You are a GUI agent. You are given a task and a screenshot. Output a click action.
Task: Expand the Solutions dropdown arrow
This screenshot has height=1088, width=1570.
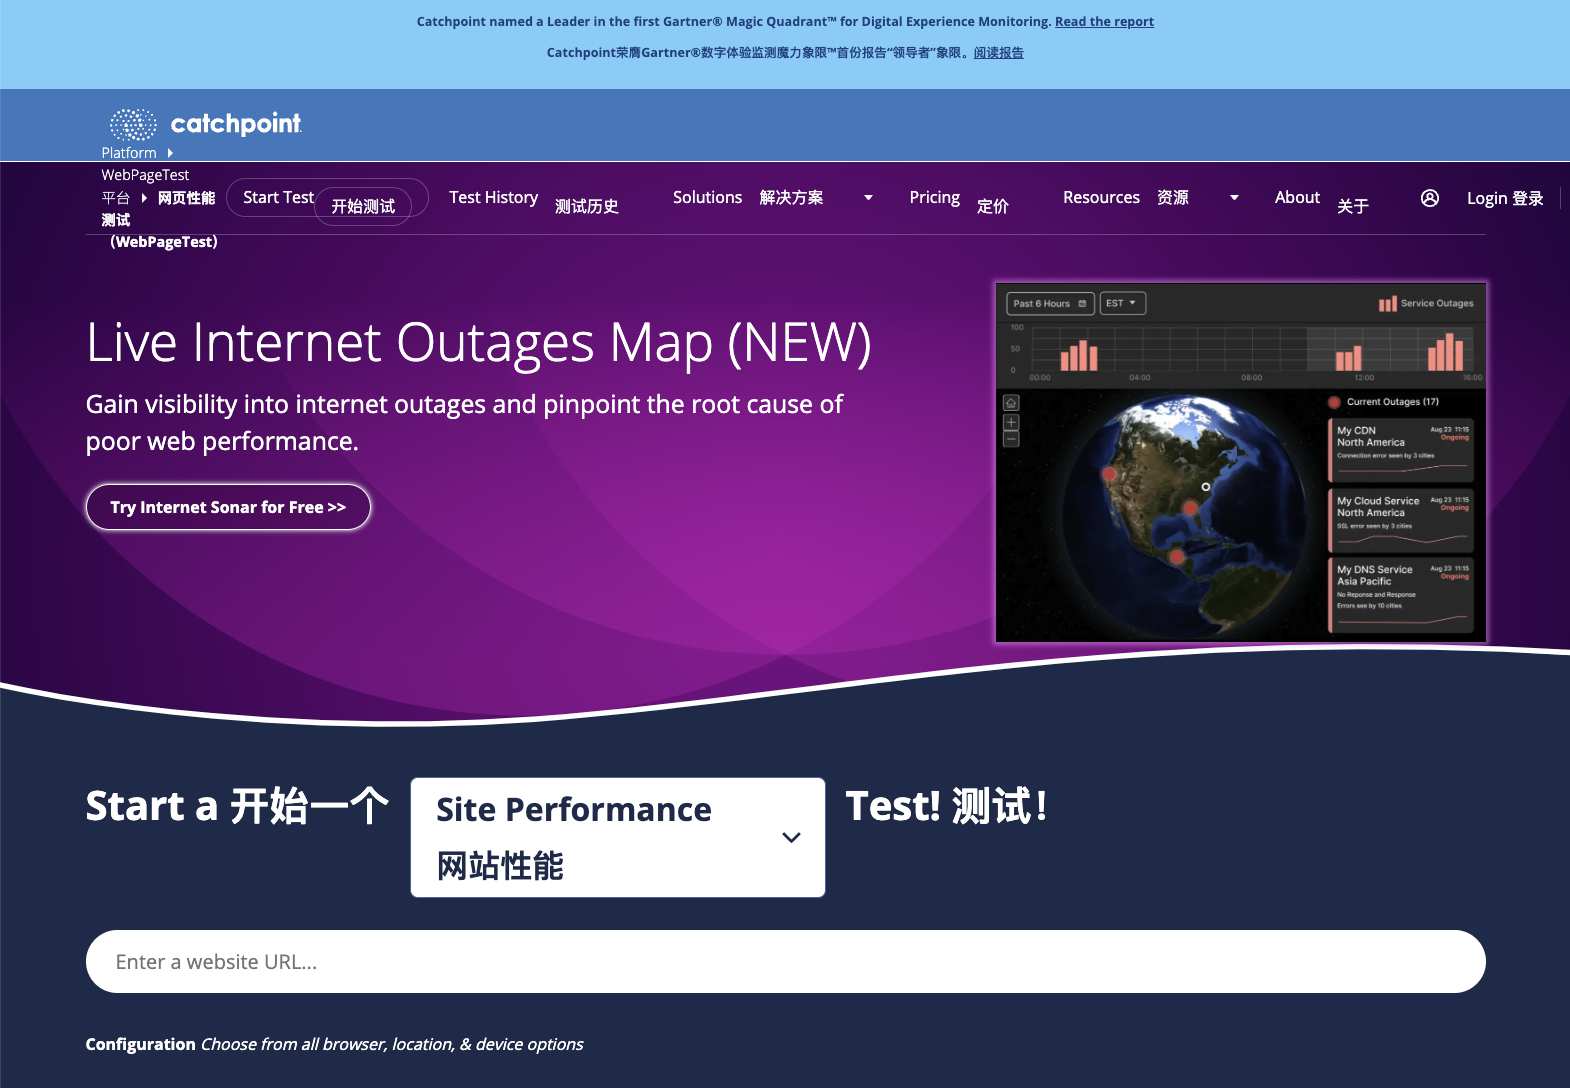[x=868, y=198]
